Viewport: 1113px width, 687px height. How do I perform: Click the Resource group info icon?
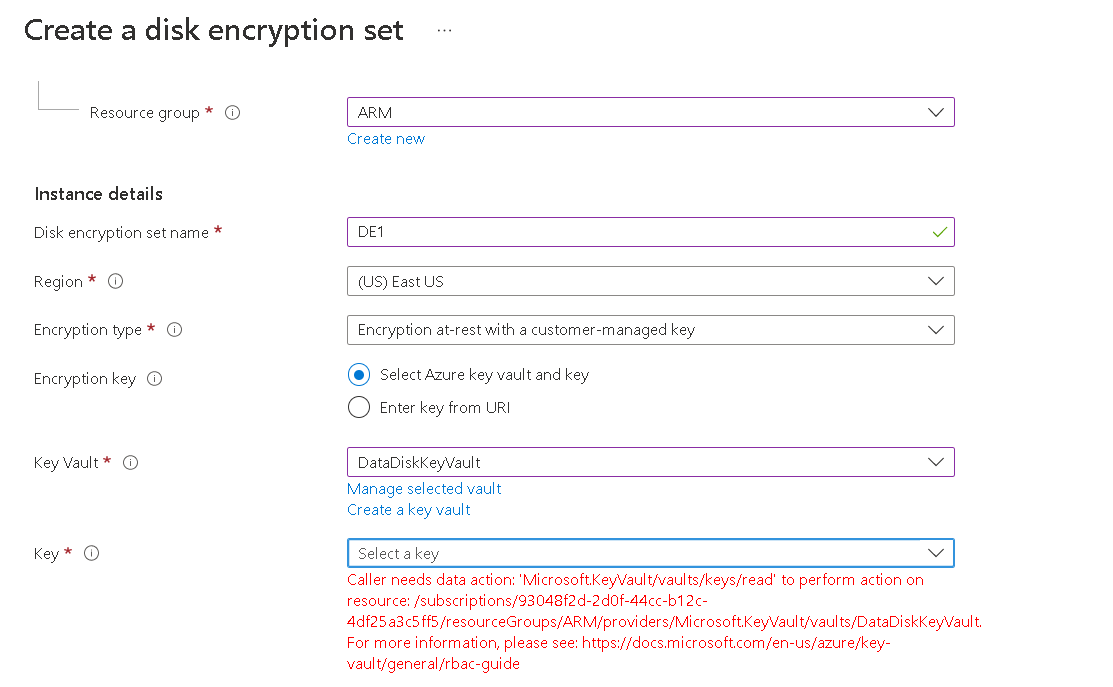pos(232,113)
